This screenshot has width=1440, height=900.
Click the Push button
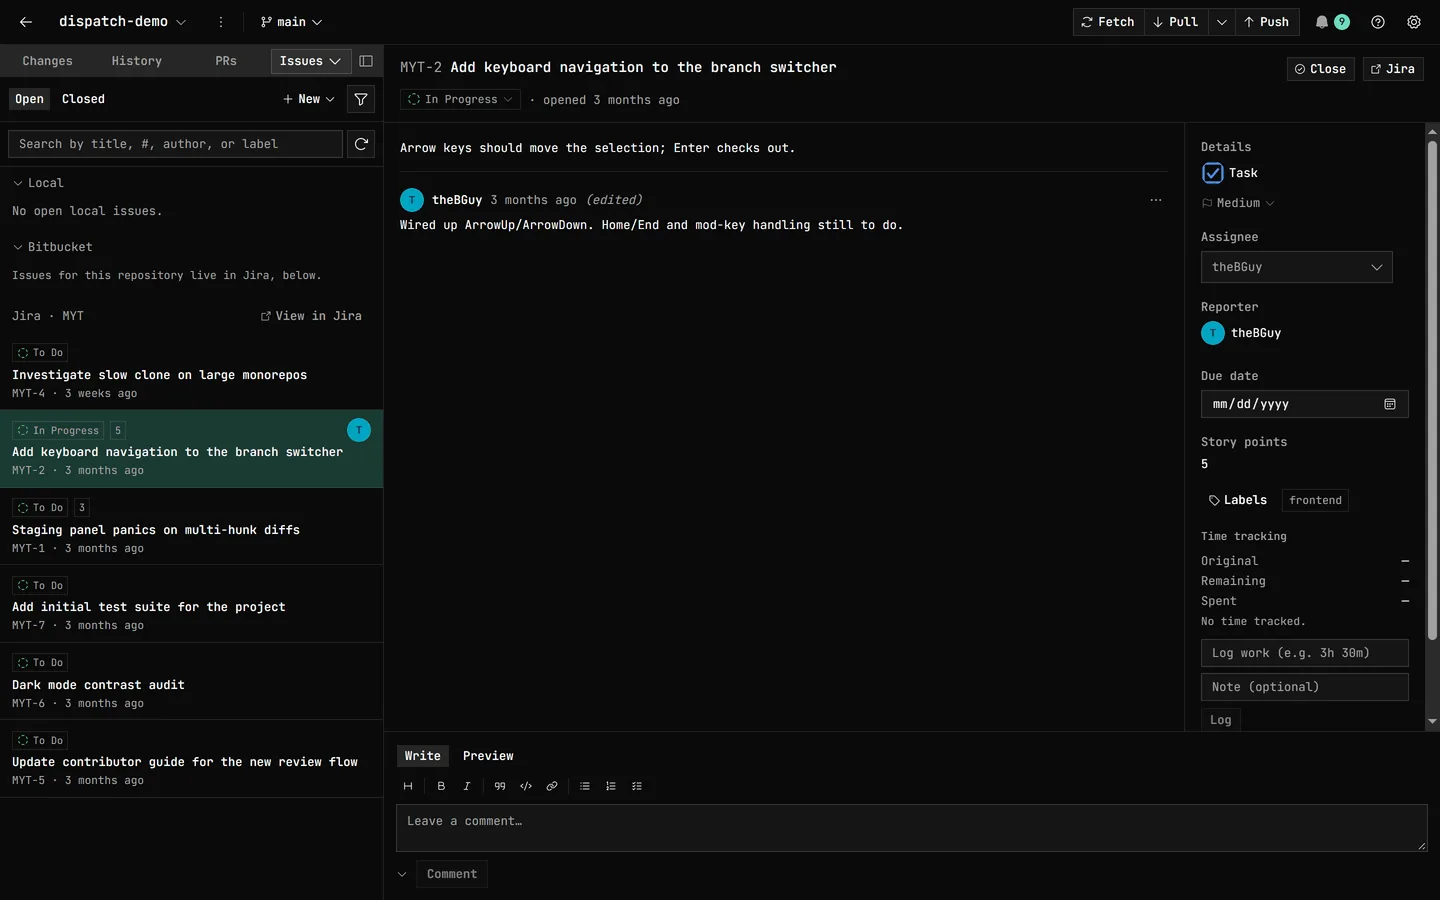coord(1267,22)
